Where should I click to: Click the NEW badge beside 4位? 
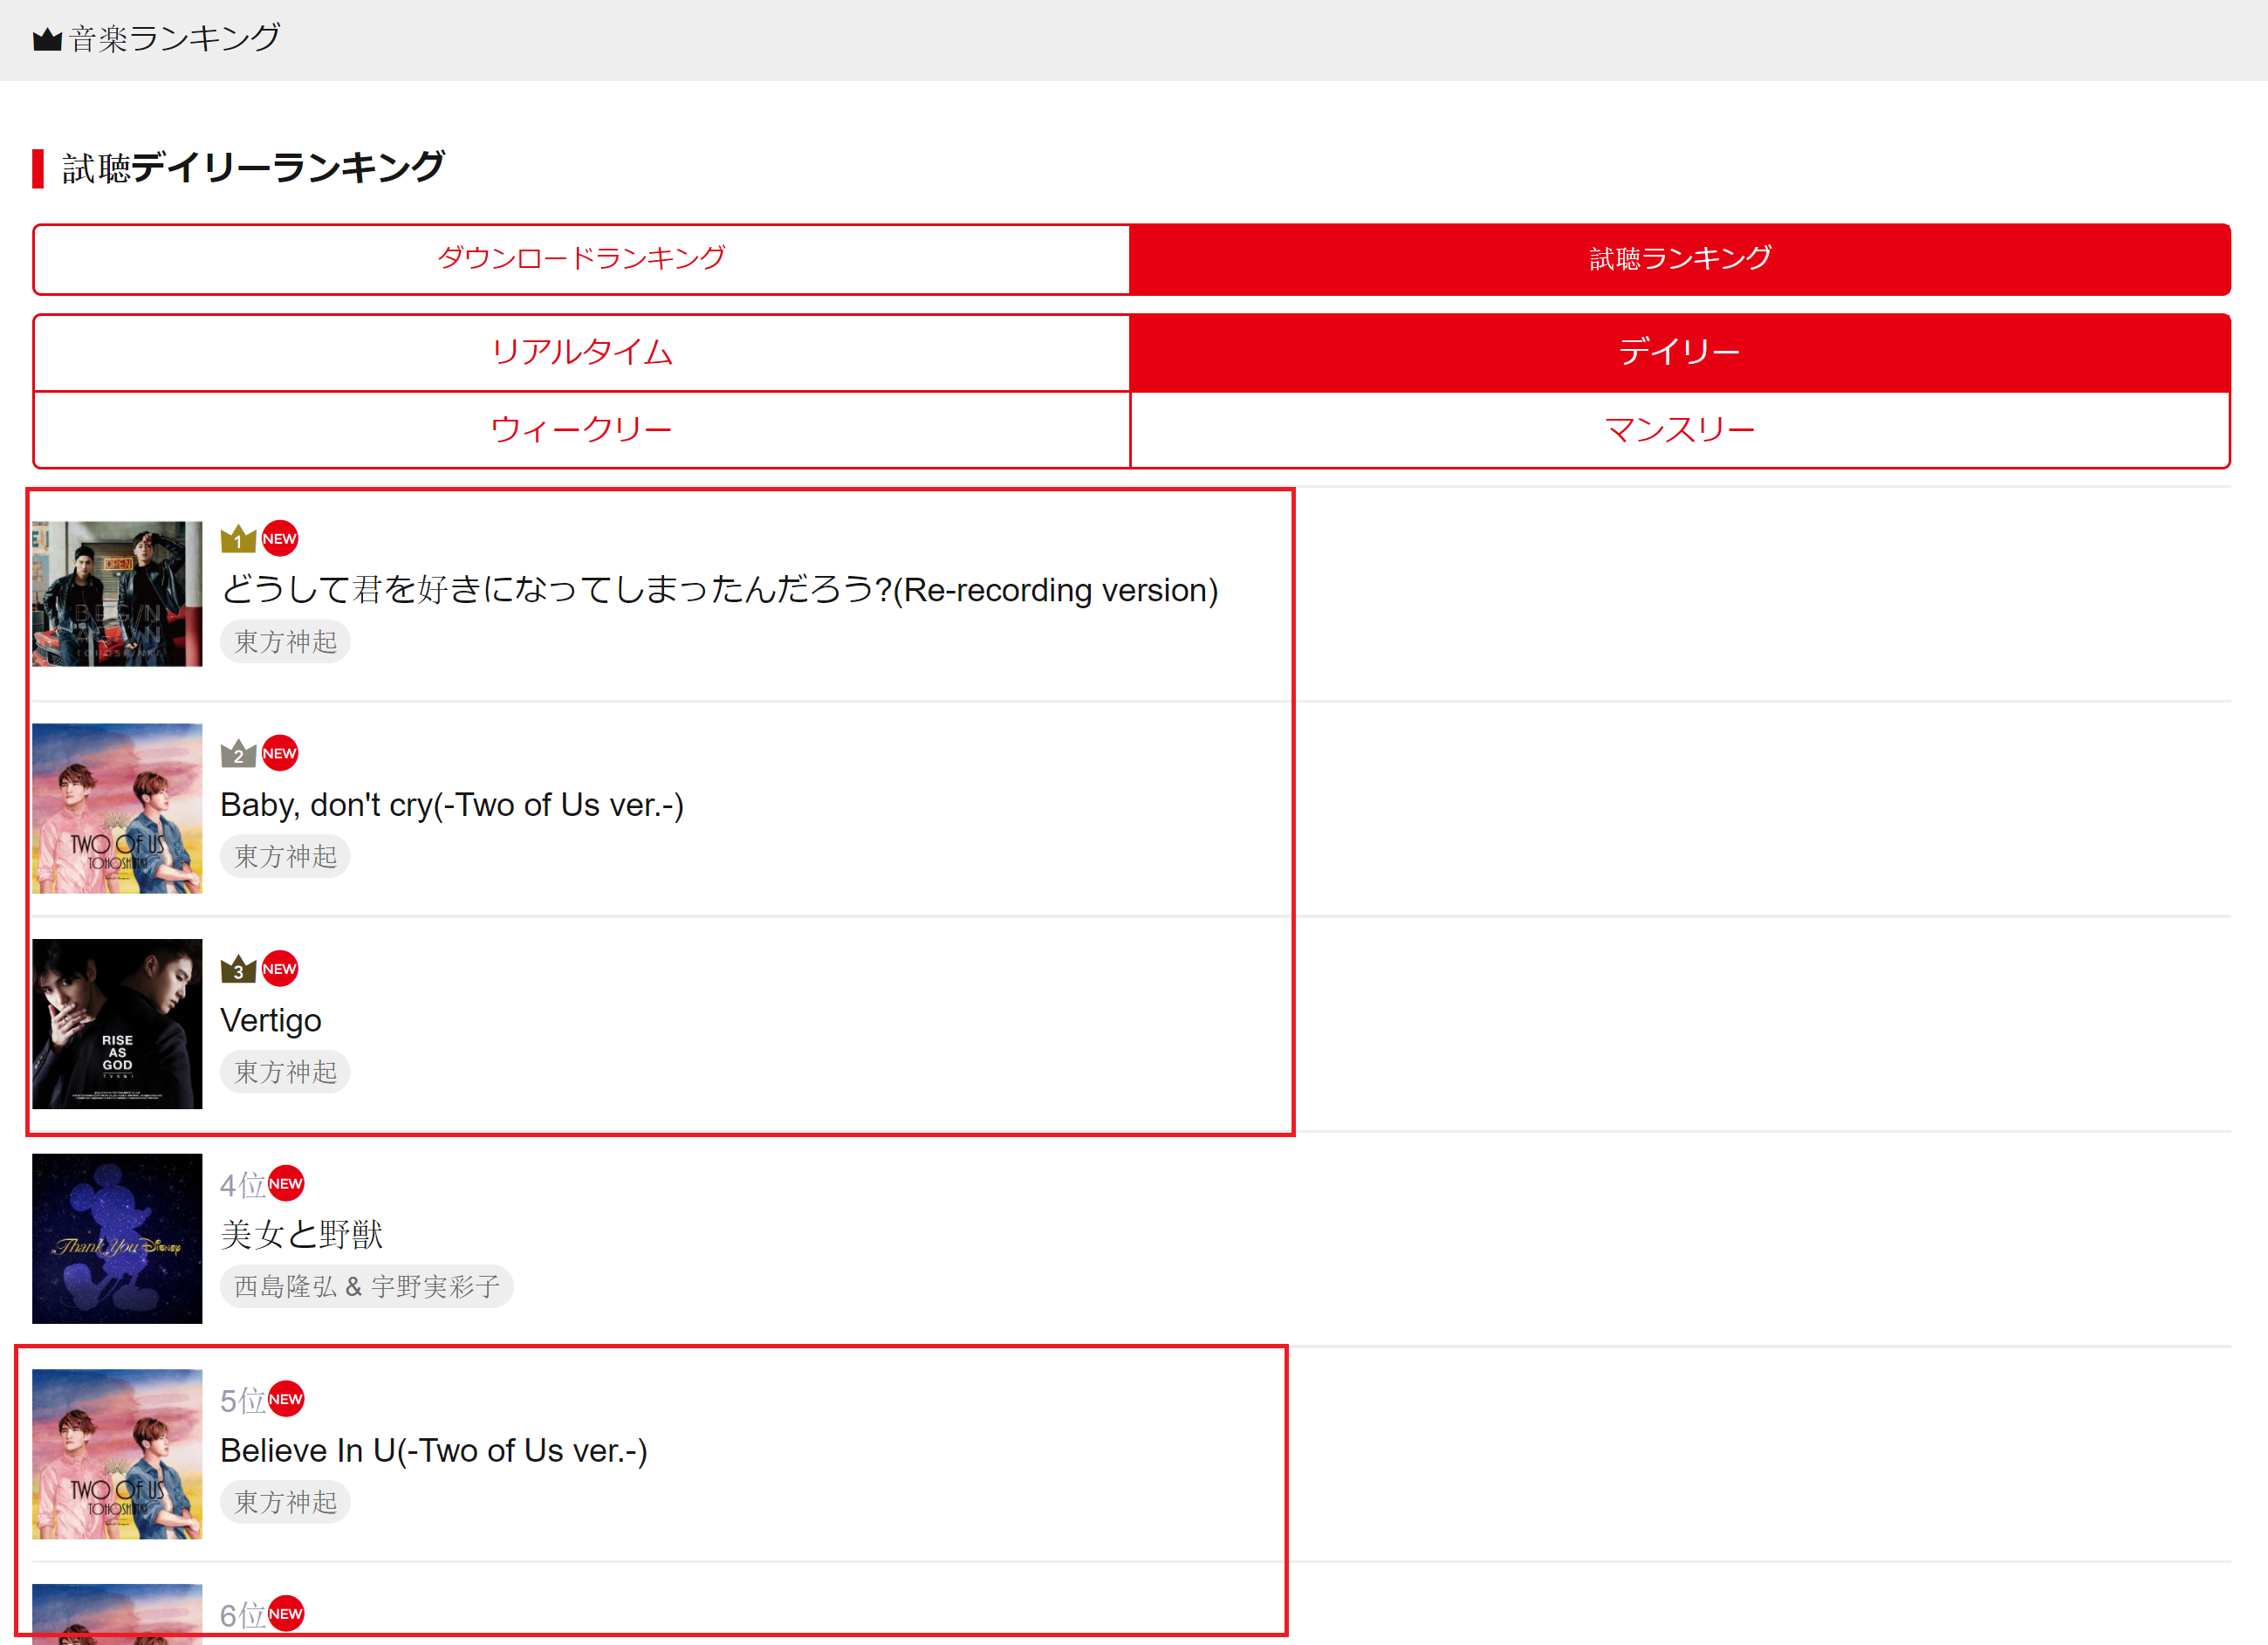286,1184
